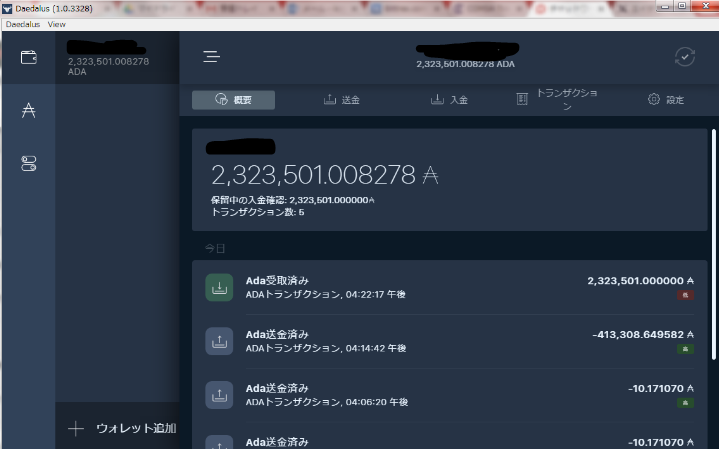Screen dimensions: 719x449
Task: Click the Daedalus app icon in title bar
Action: [x=7, y=9]
